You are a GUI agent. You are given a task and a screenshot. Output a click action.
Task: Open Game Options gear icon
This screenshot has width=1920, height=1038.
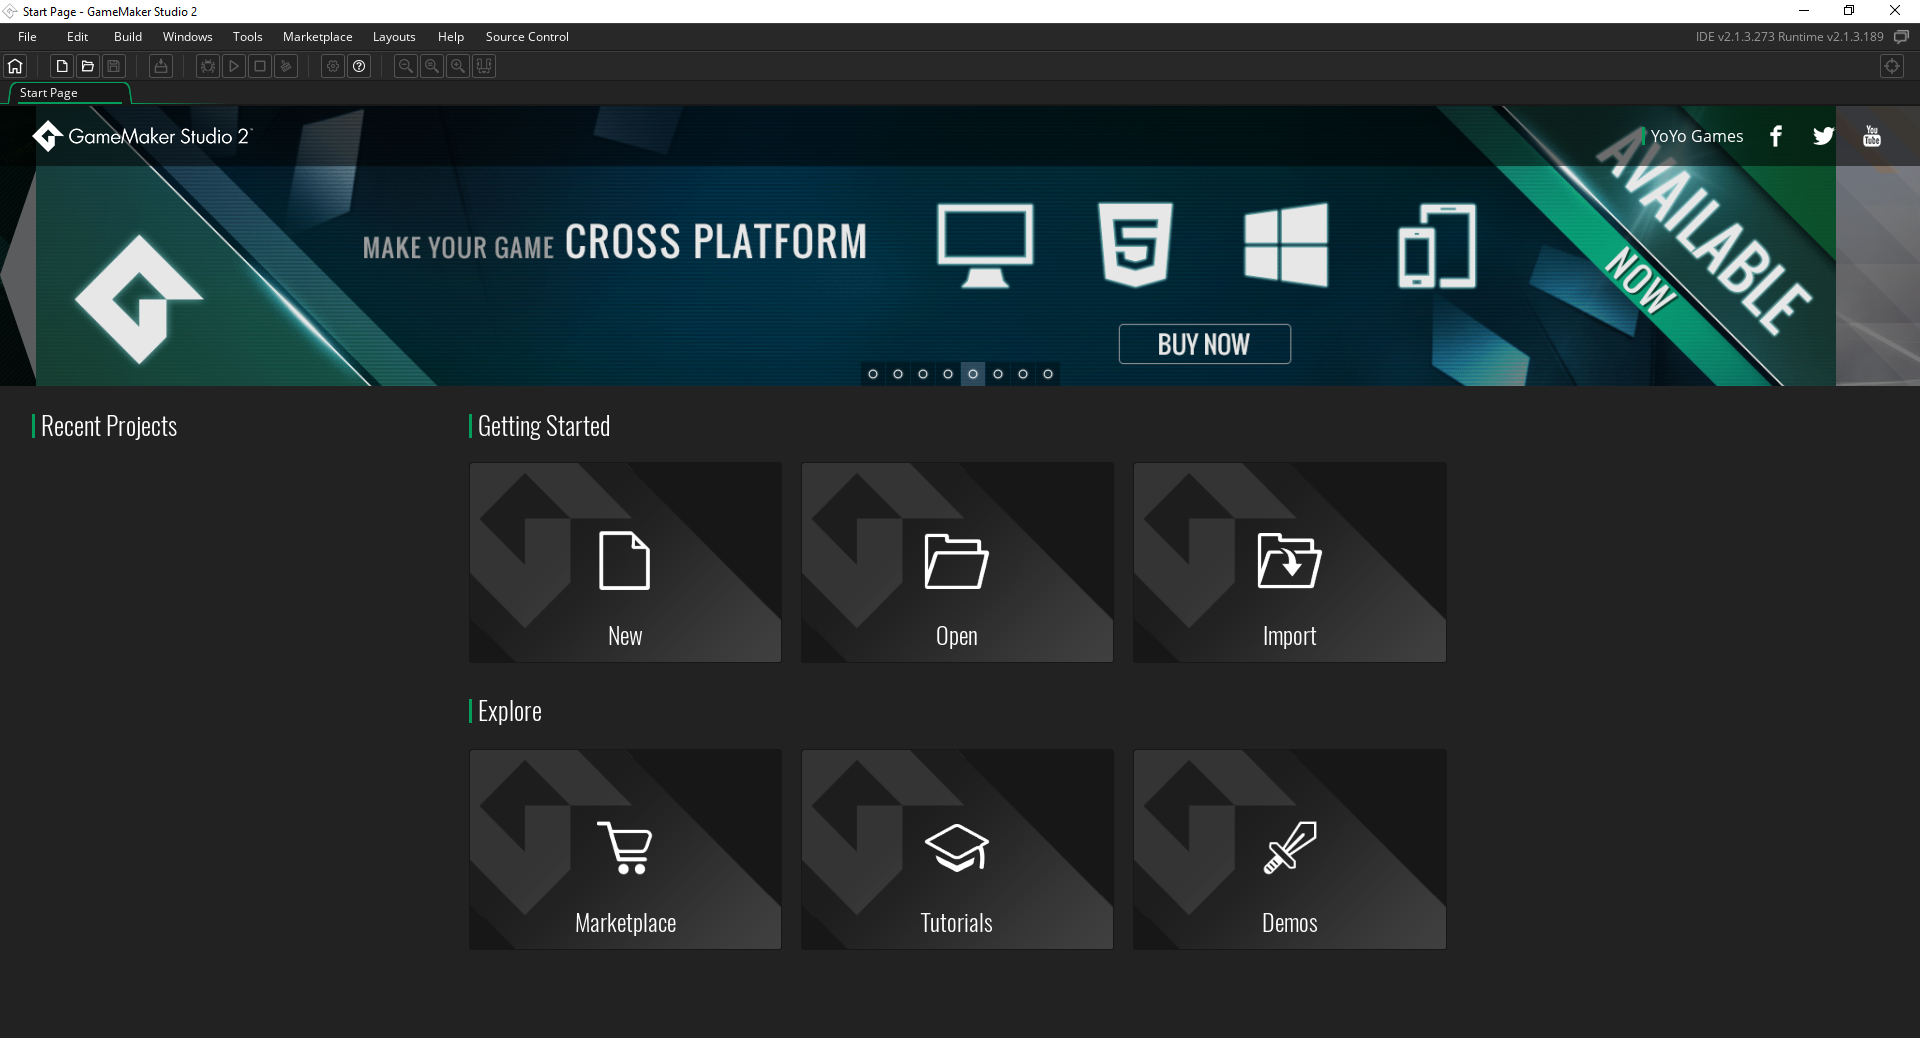[x=333, y=66]
